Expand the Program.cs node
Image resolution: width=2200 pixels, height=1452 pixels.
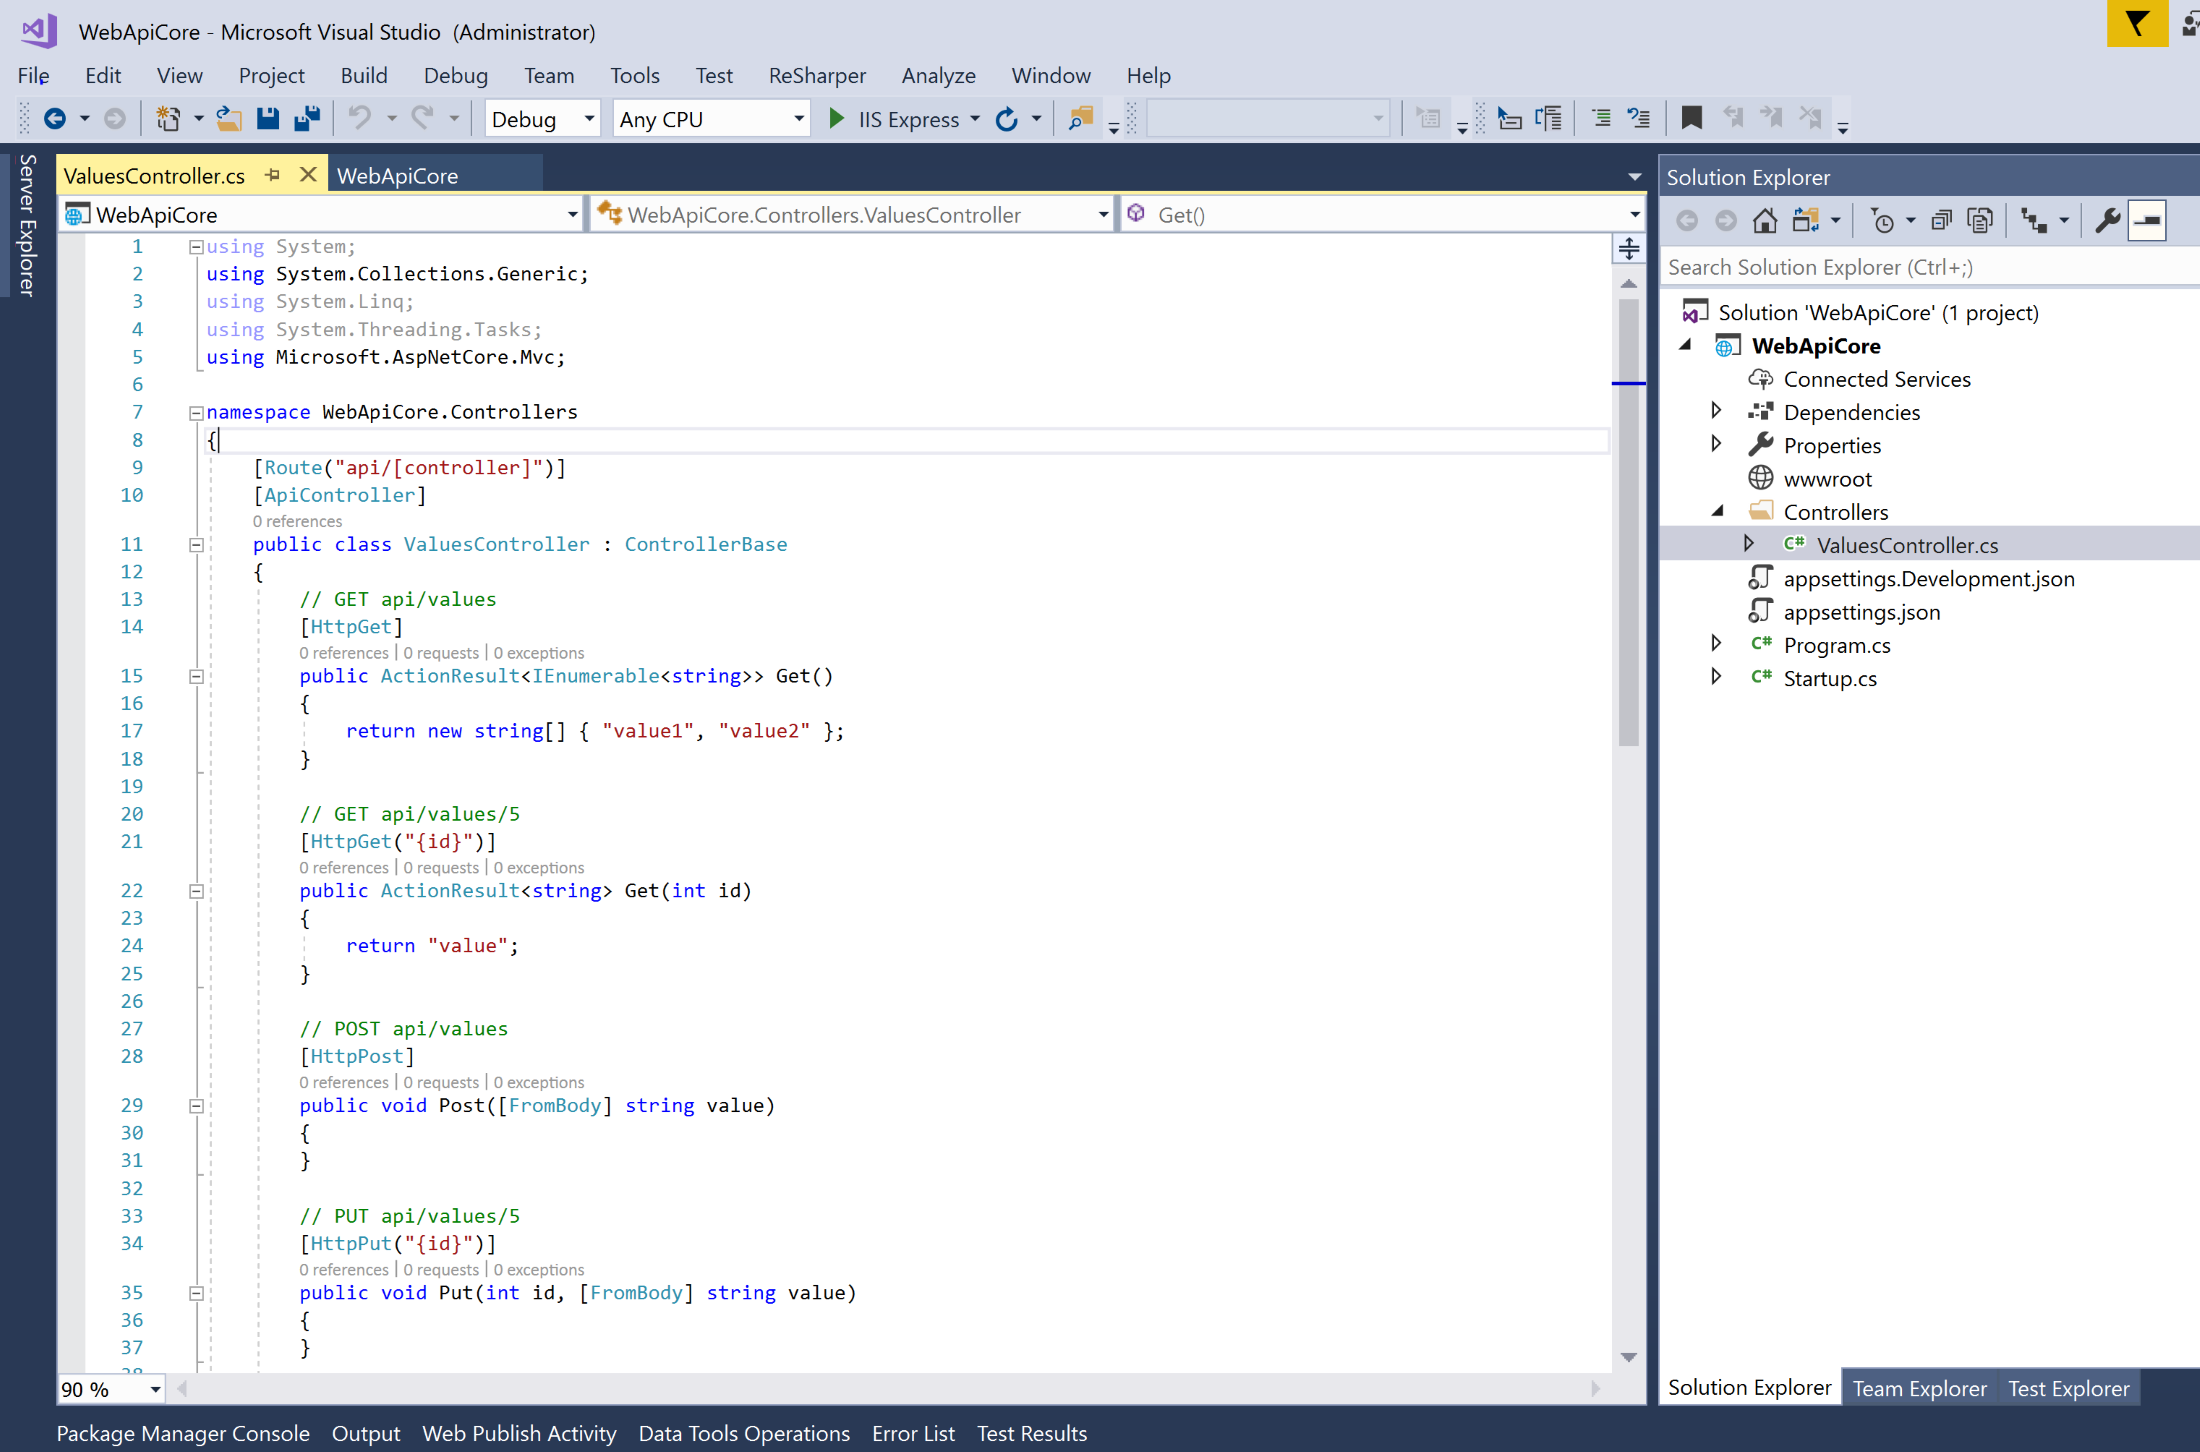click(1716, 643)
